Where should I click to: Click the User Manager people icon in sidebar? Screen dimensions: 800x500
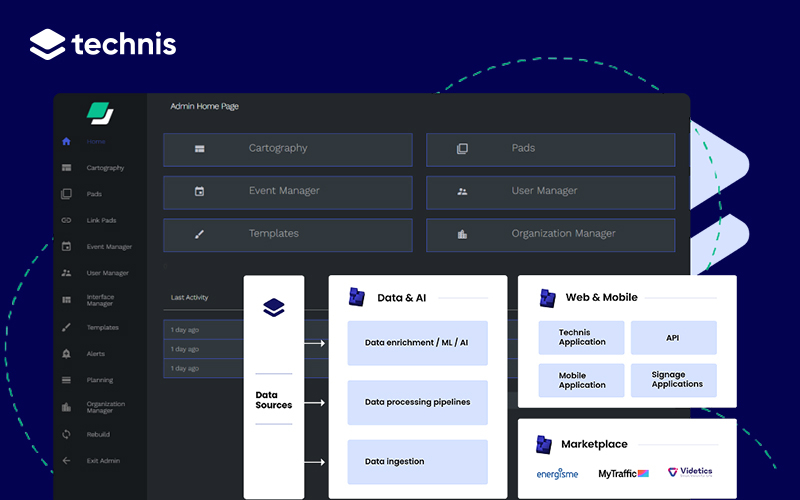pyautogui.click(x=66, y=273)
